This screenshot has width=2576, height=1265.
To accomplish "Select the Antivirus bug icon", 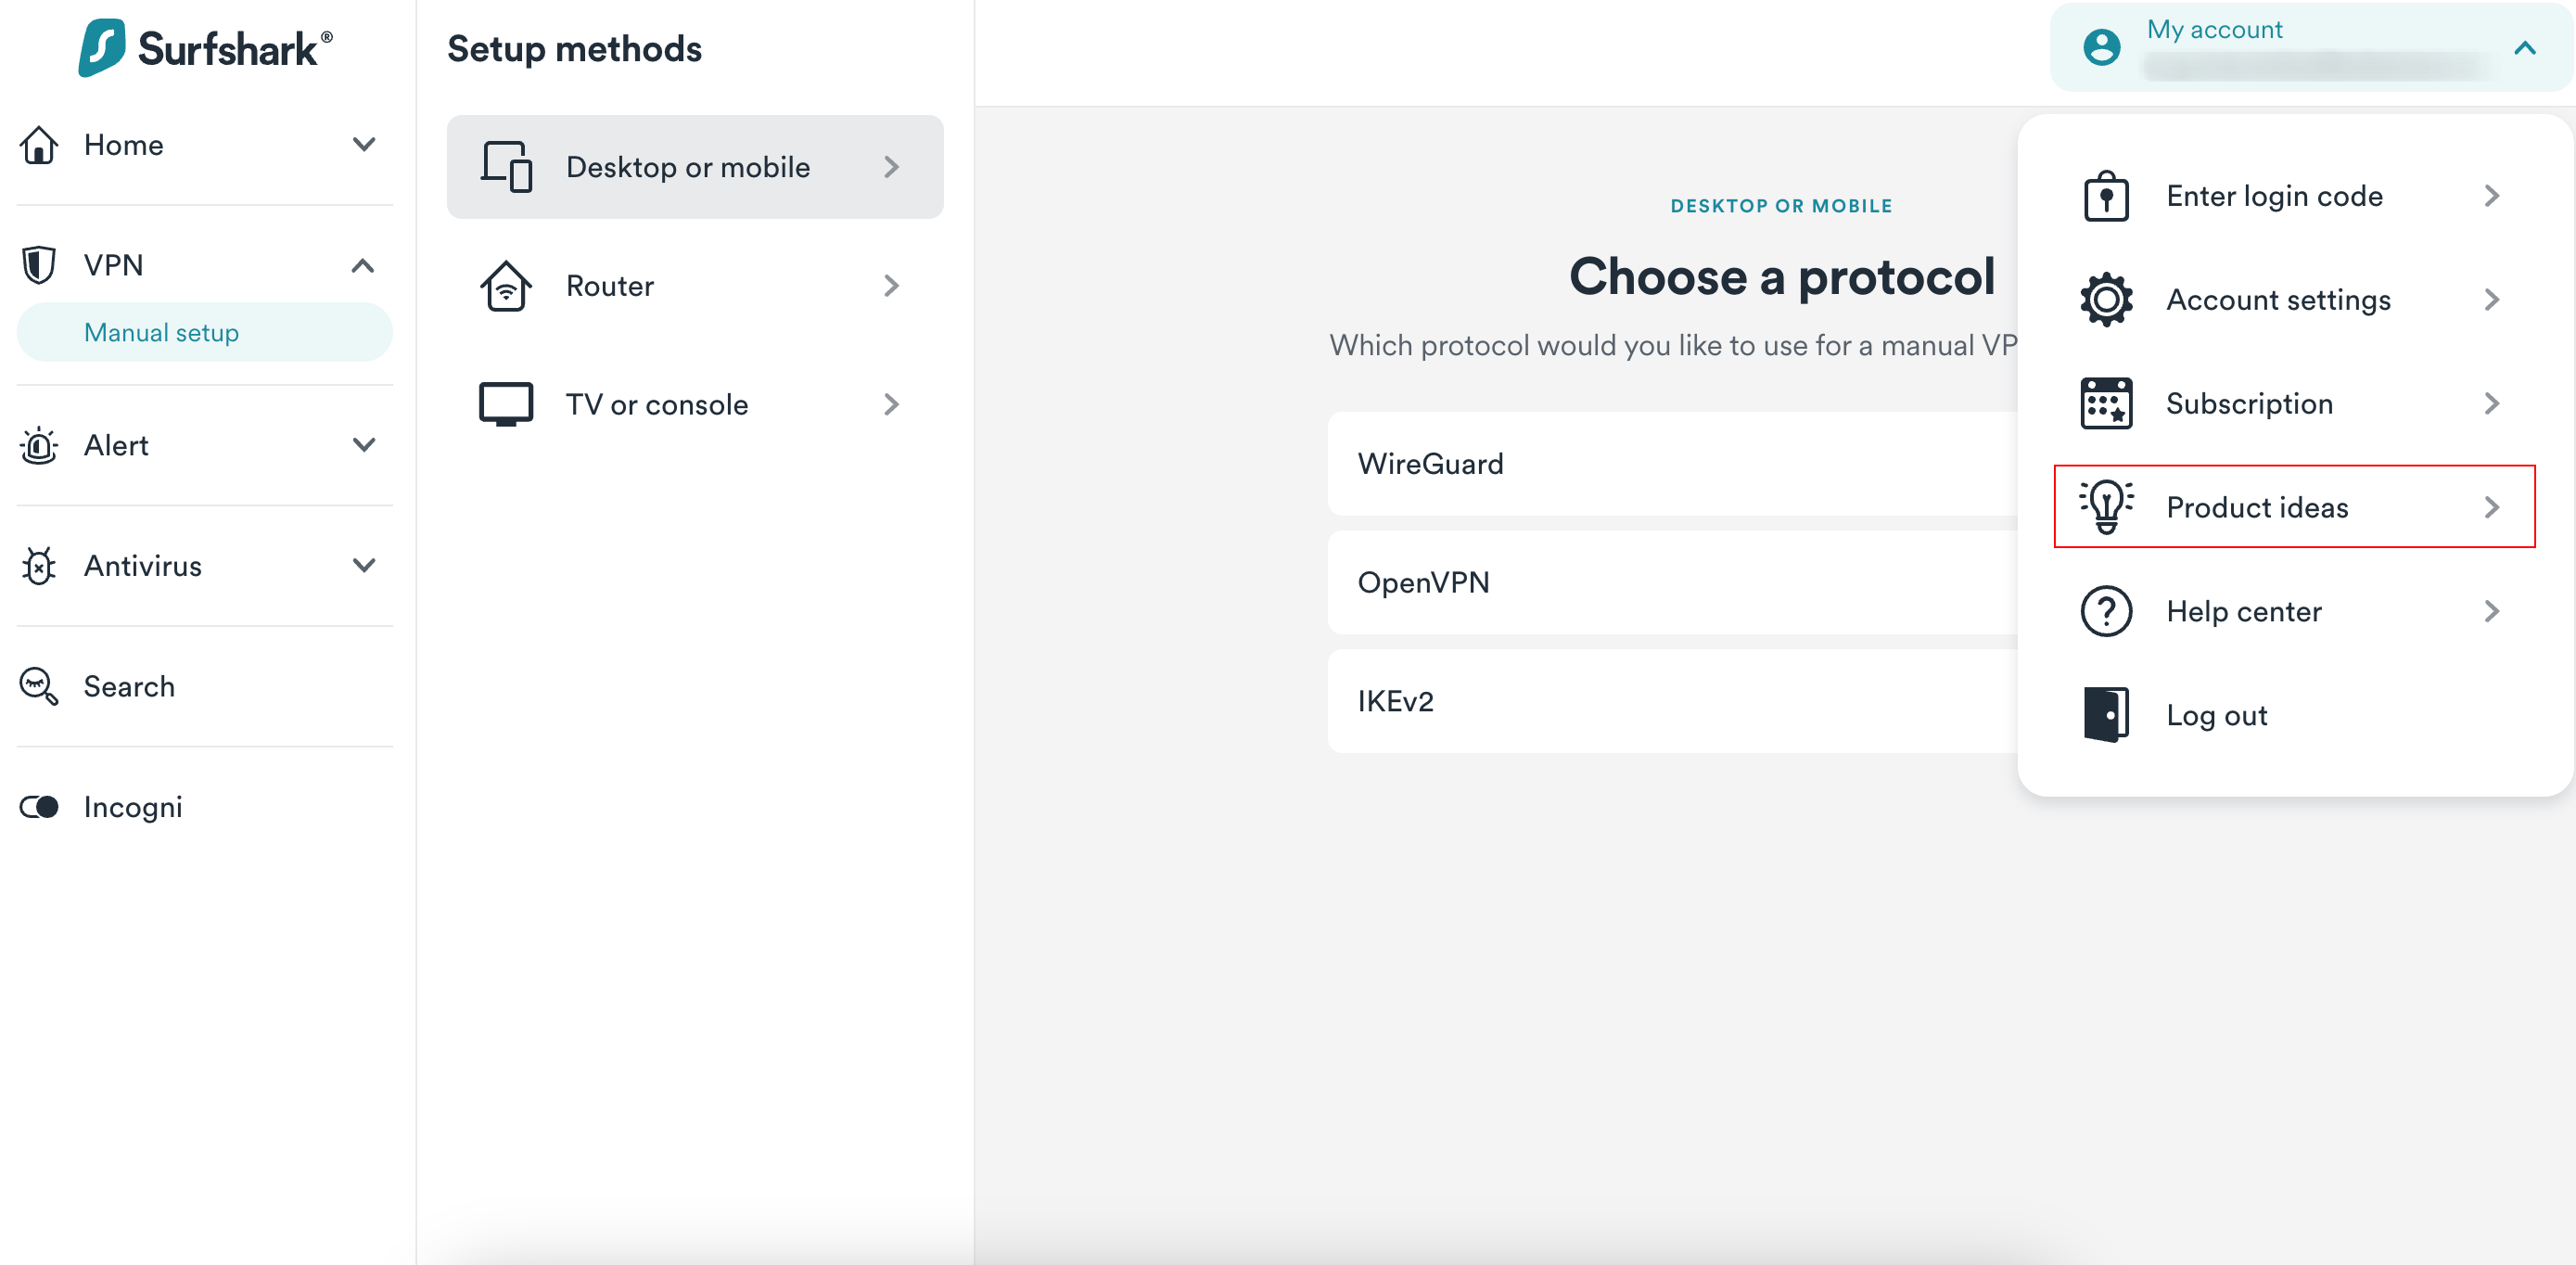I will tap(39, 566).
